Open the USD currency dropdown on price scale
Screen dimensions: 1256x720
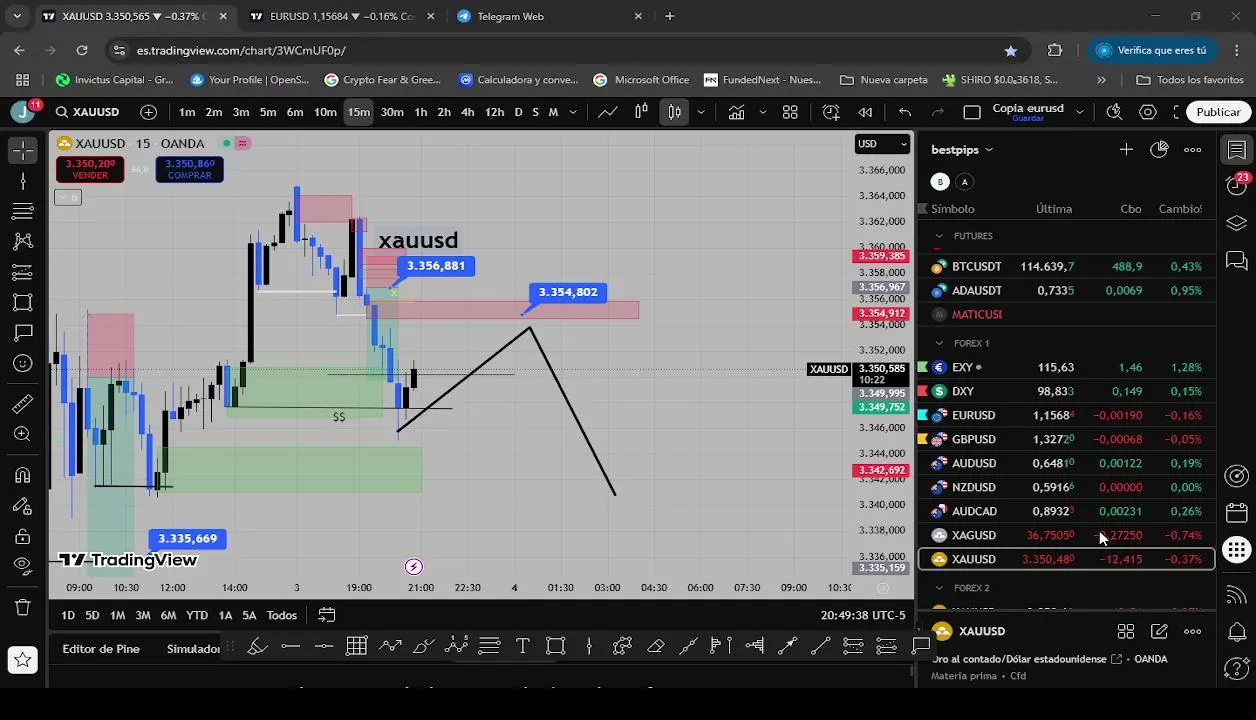pyautogui.click(x=883, y=144)
